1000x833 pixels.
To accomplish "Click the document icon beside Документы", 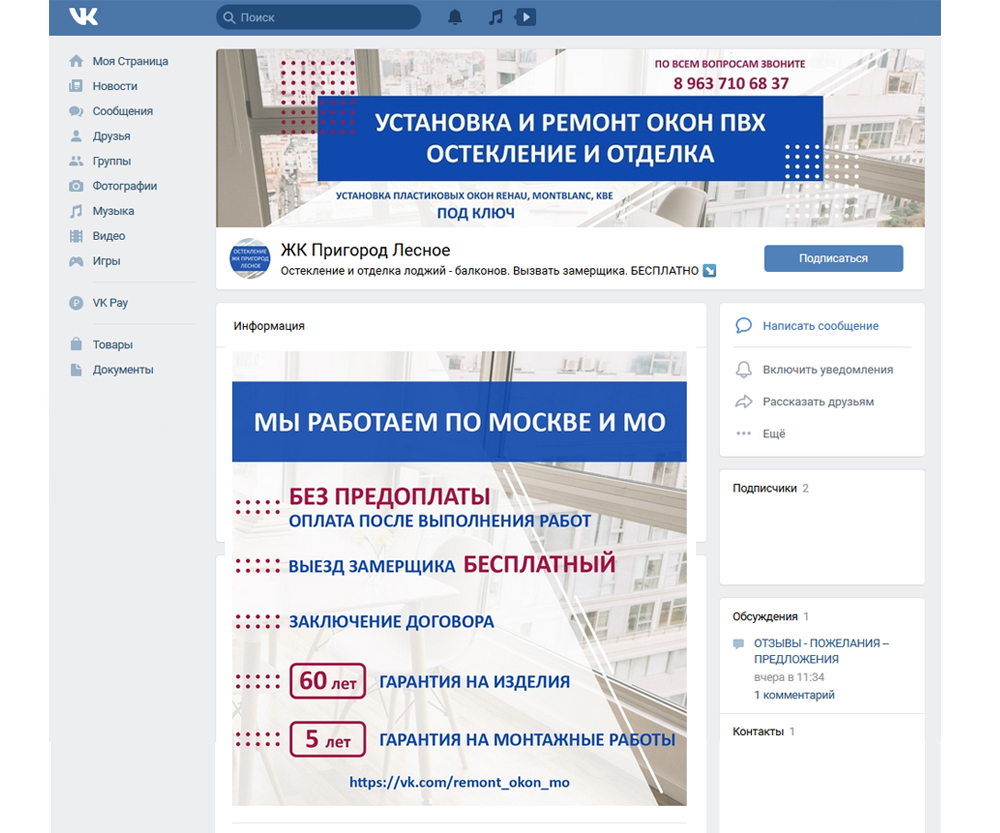I will (x=76, y=369).
